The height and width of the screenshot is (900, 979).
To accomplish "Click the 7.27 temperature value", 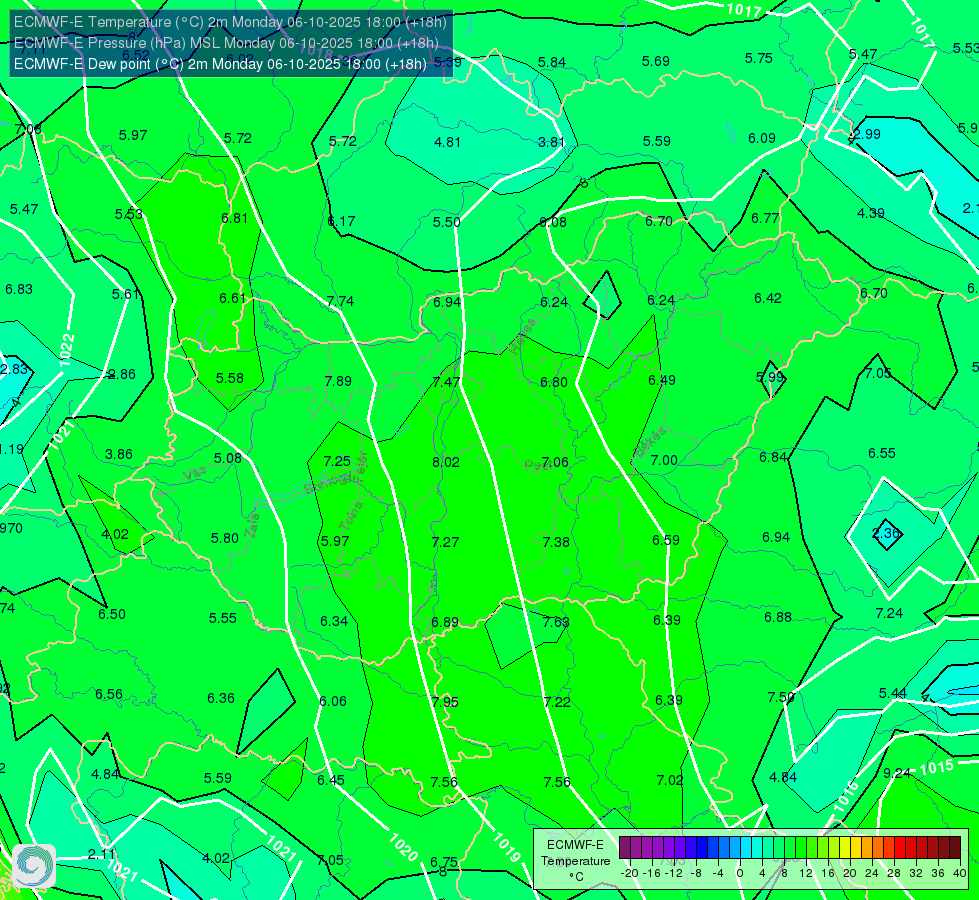I will (445, 542).
